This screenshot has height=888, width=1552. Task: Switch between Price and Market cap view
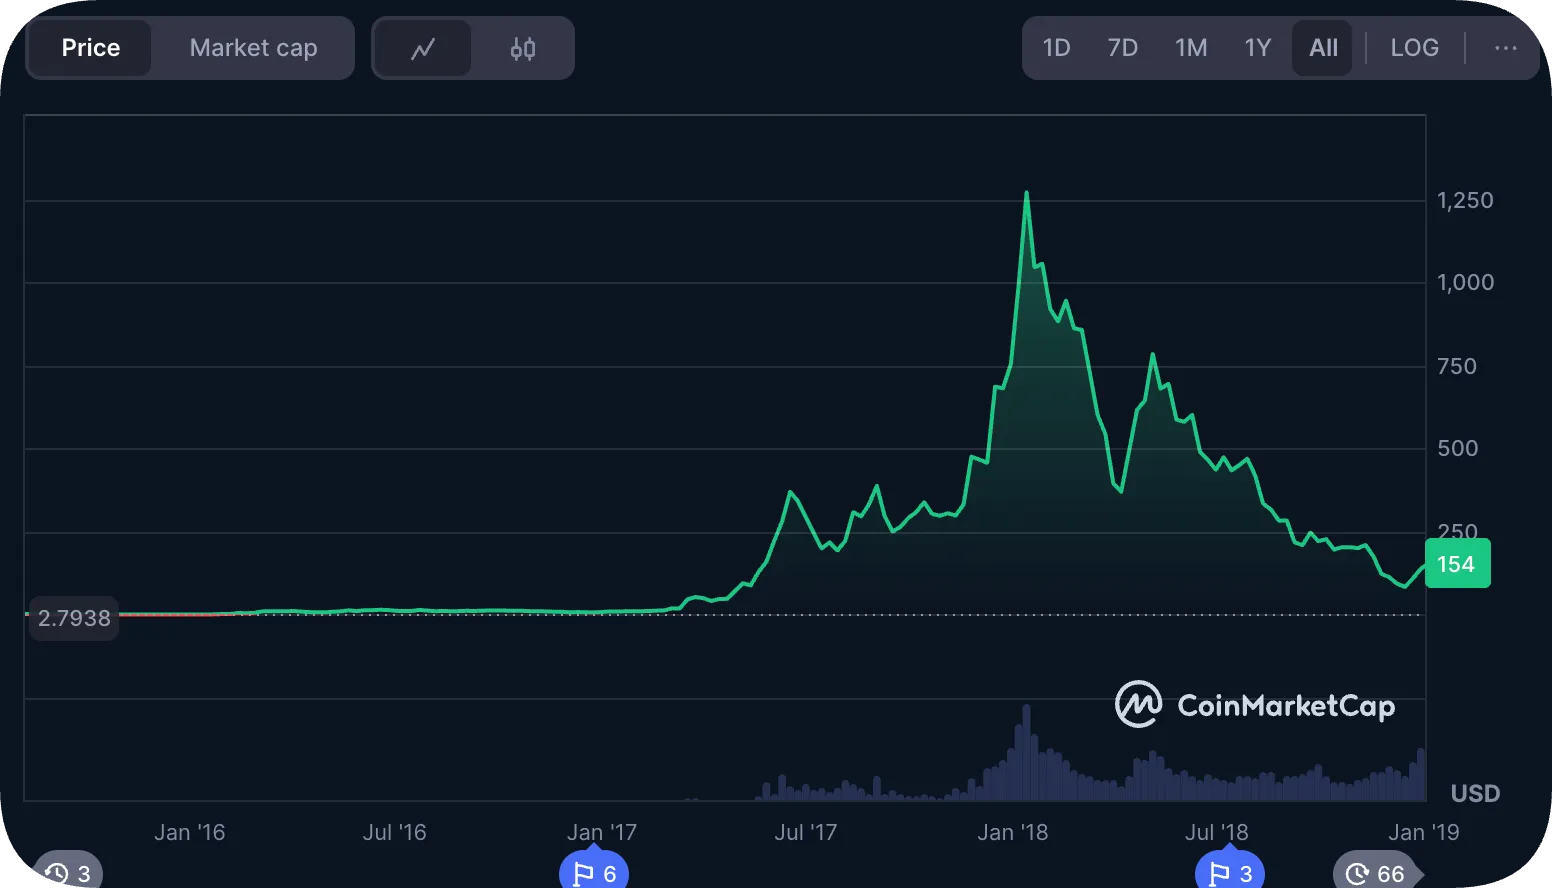point(252,47)
